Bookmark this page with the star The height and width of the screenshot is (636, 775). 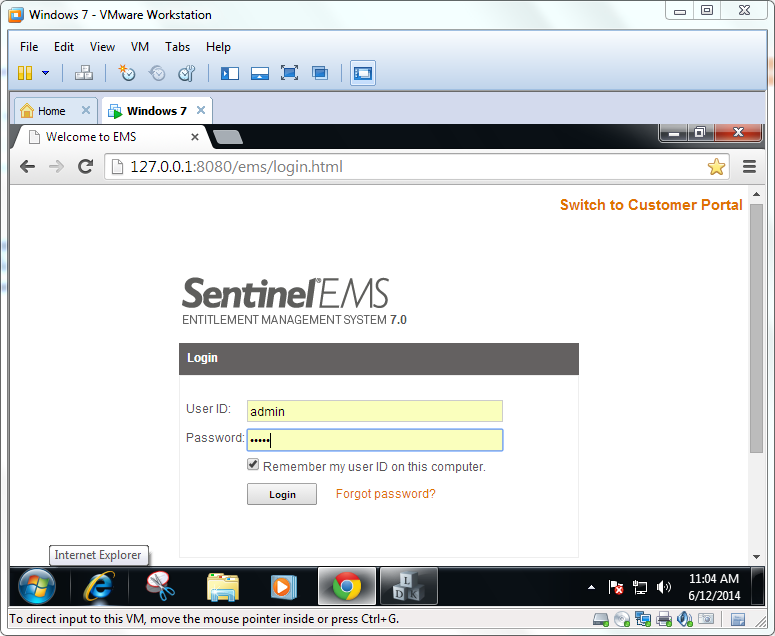point(716,167)
